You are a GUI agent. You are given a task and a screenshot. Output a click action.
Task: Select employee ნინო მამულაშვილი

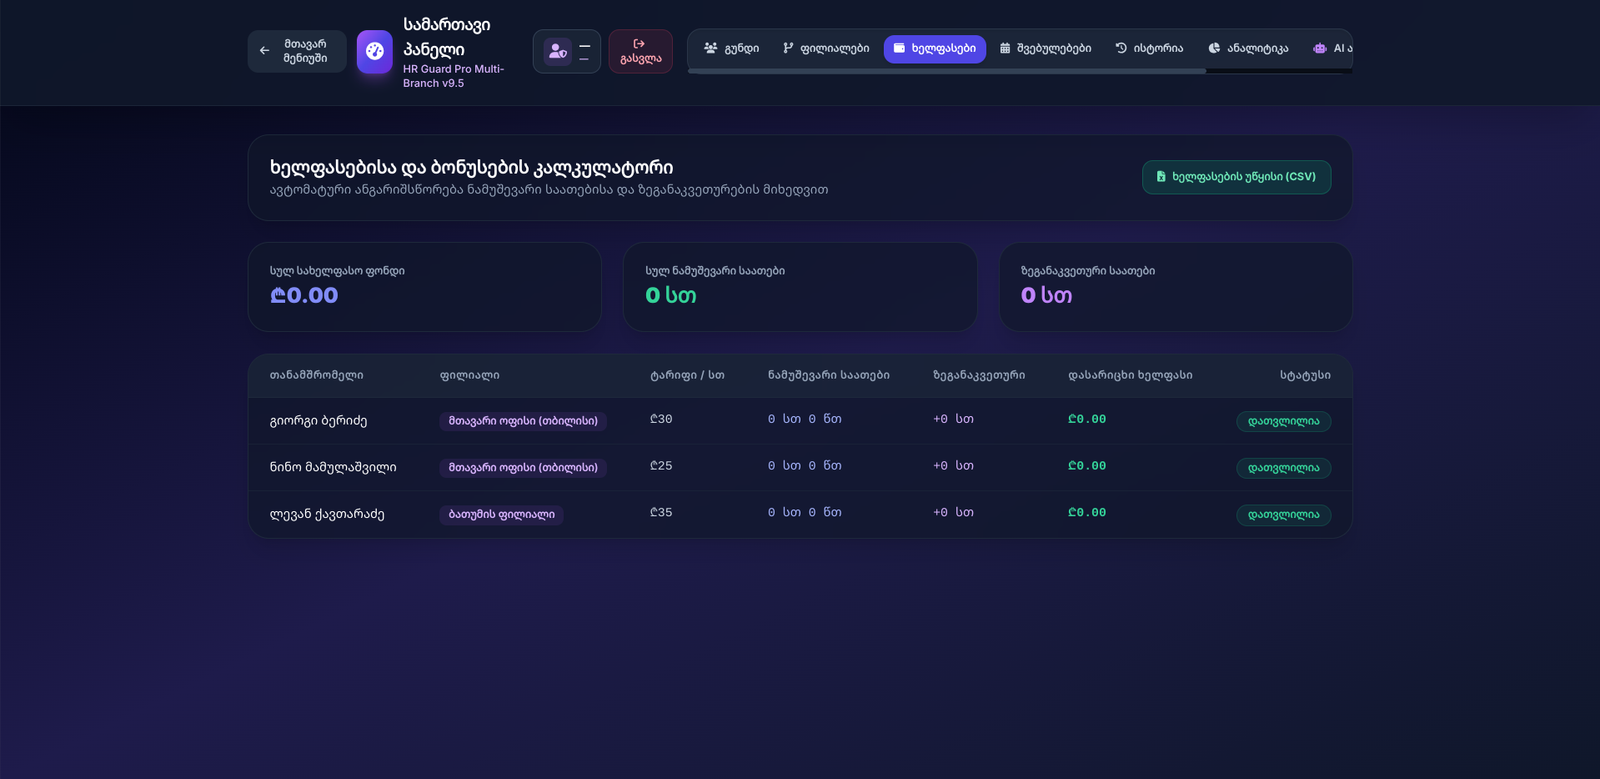click(x=333, y=467)
